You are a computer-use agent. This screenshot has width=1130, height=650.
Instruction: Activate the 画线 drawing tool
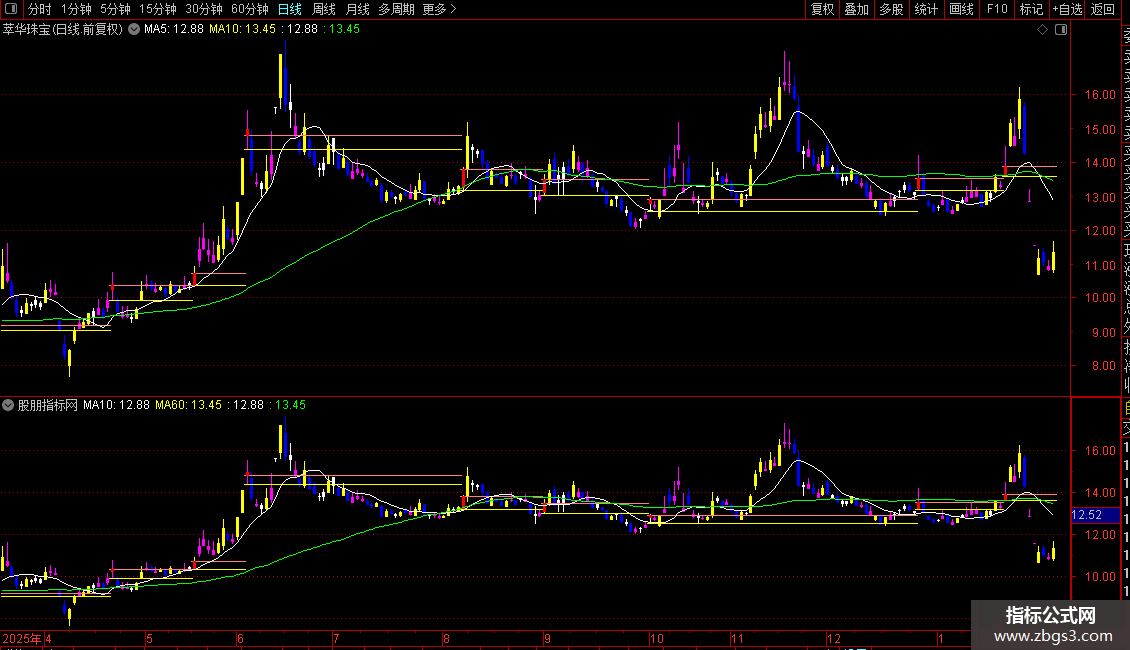961,9
